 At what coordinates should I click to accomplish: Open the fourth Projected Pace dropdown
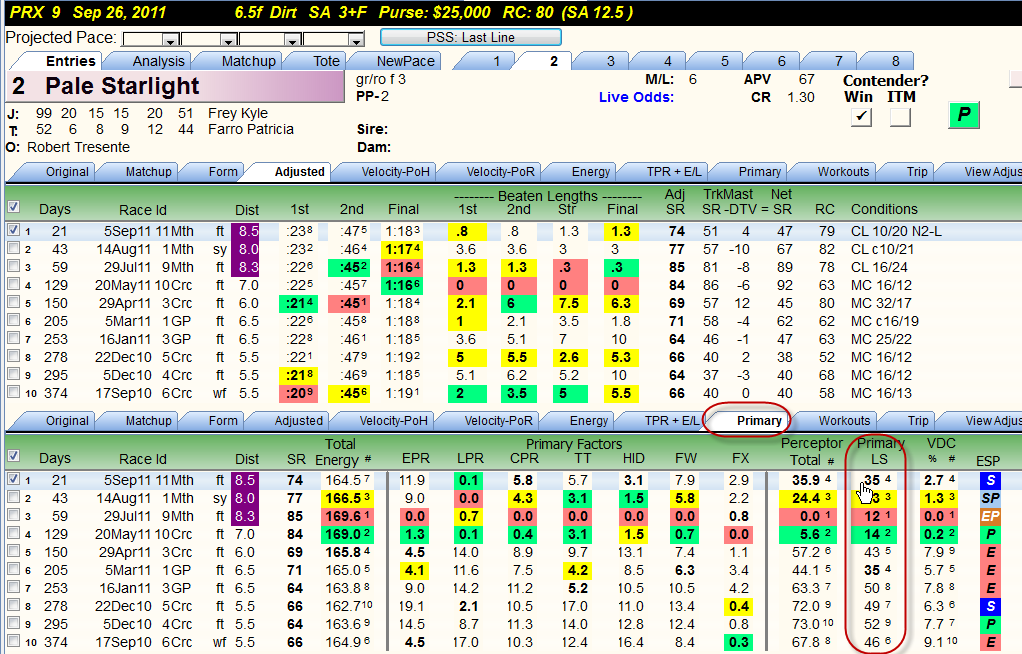[x=355, y=40]
